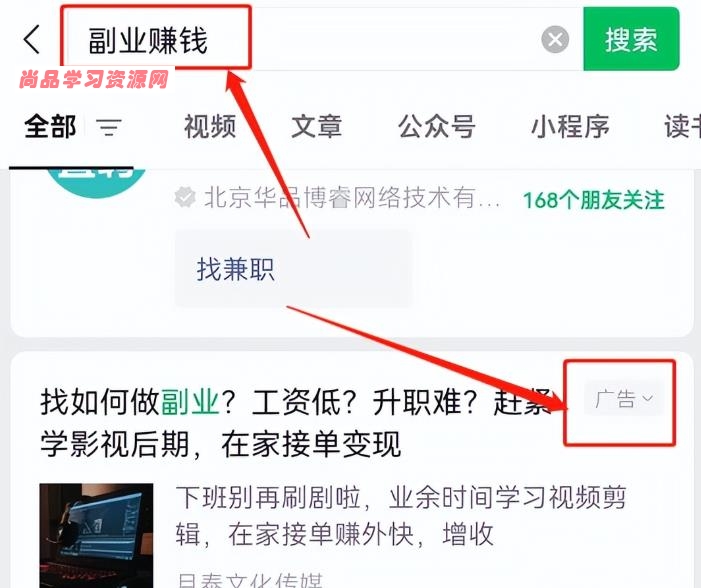The width and height of the screenshot is (701, 588).
Task: Click the 找兼职 button
Action: point(293,269)
